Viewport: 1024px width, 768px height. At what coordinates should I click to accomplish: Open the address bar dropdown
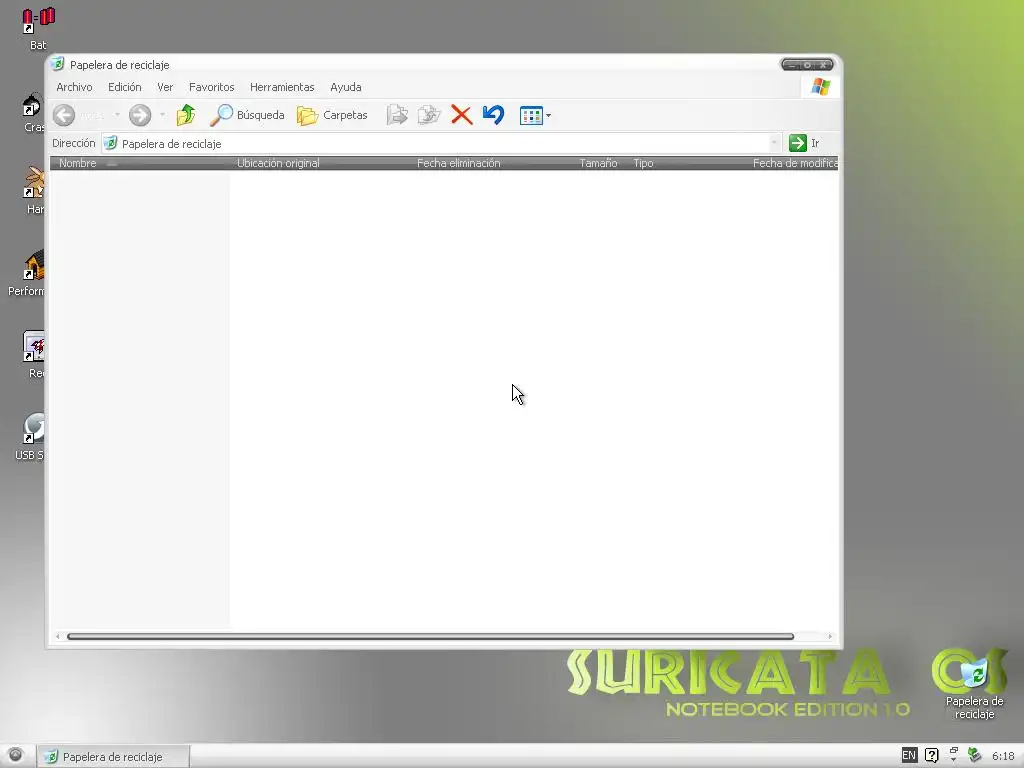point(774,142)
